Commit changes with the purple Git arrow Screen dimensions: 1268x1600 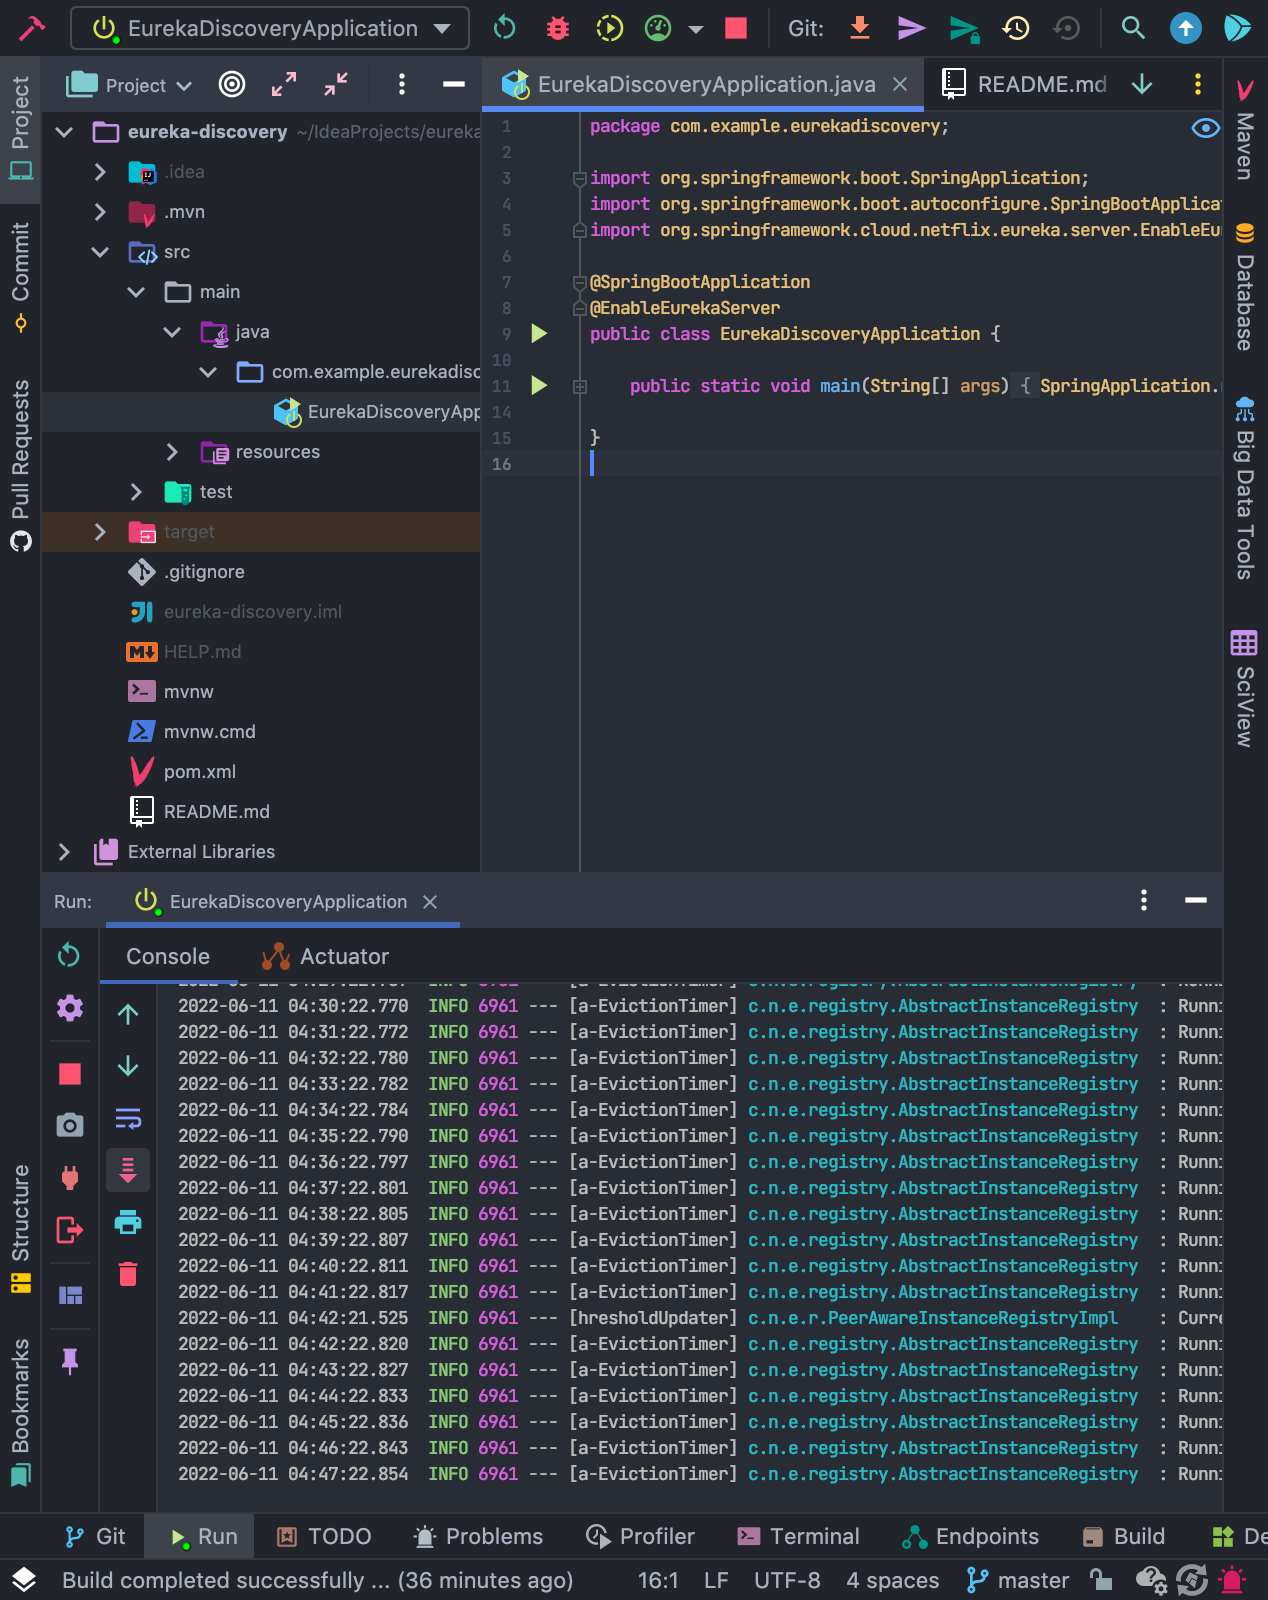911,28
